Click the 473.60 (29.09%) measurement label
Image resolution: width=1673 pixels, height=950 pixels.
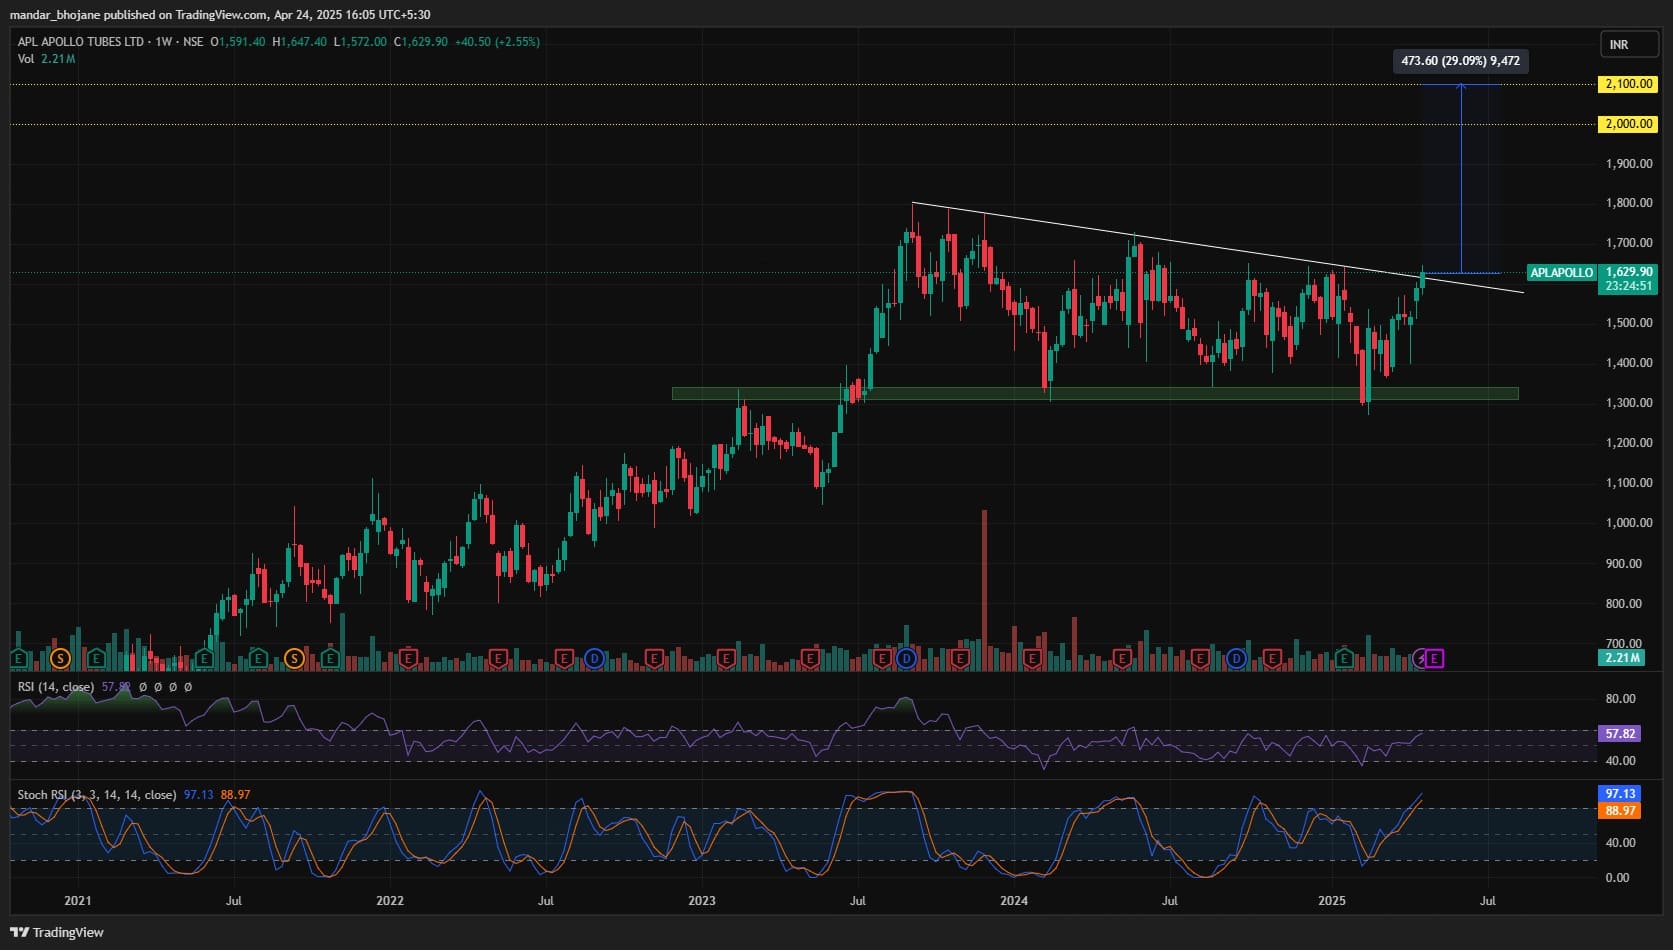[x=1460, y=61]
